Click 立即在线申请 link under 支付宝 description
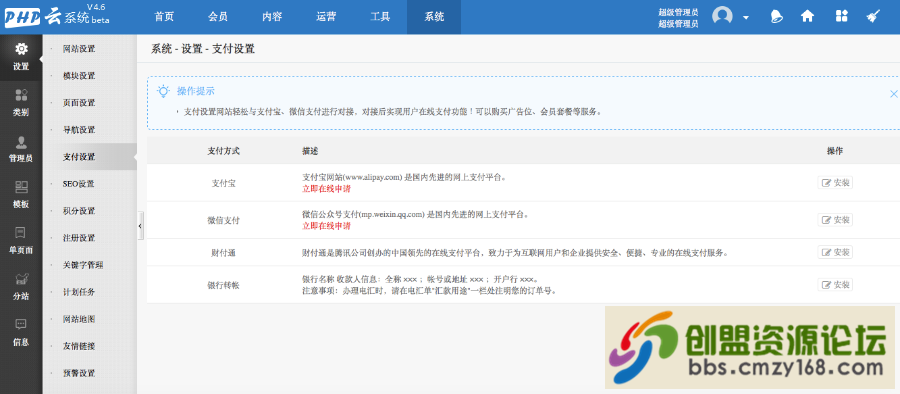This screenshot has width=900, height=394. 326,188
